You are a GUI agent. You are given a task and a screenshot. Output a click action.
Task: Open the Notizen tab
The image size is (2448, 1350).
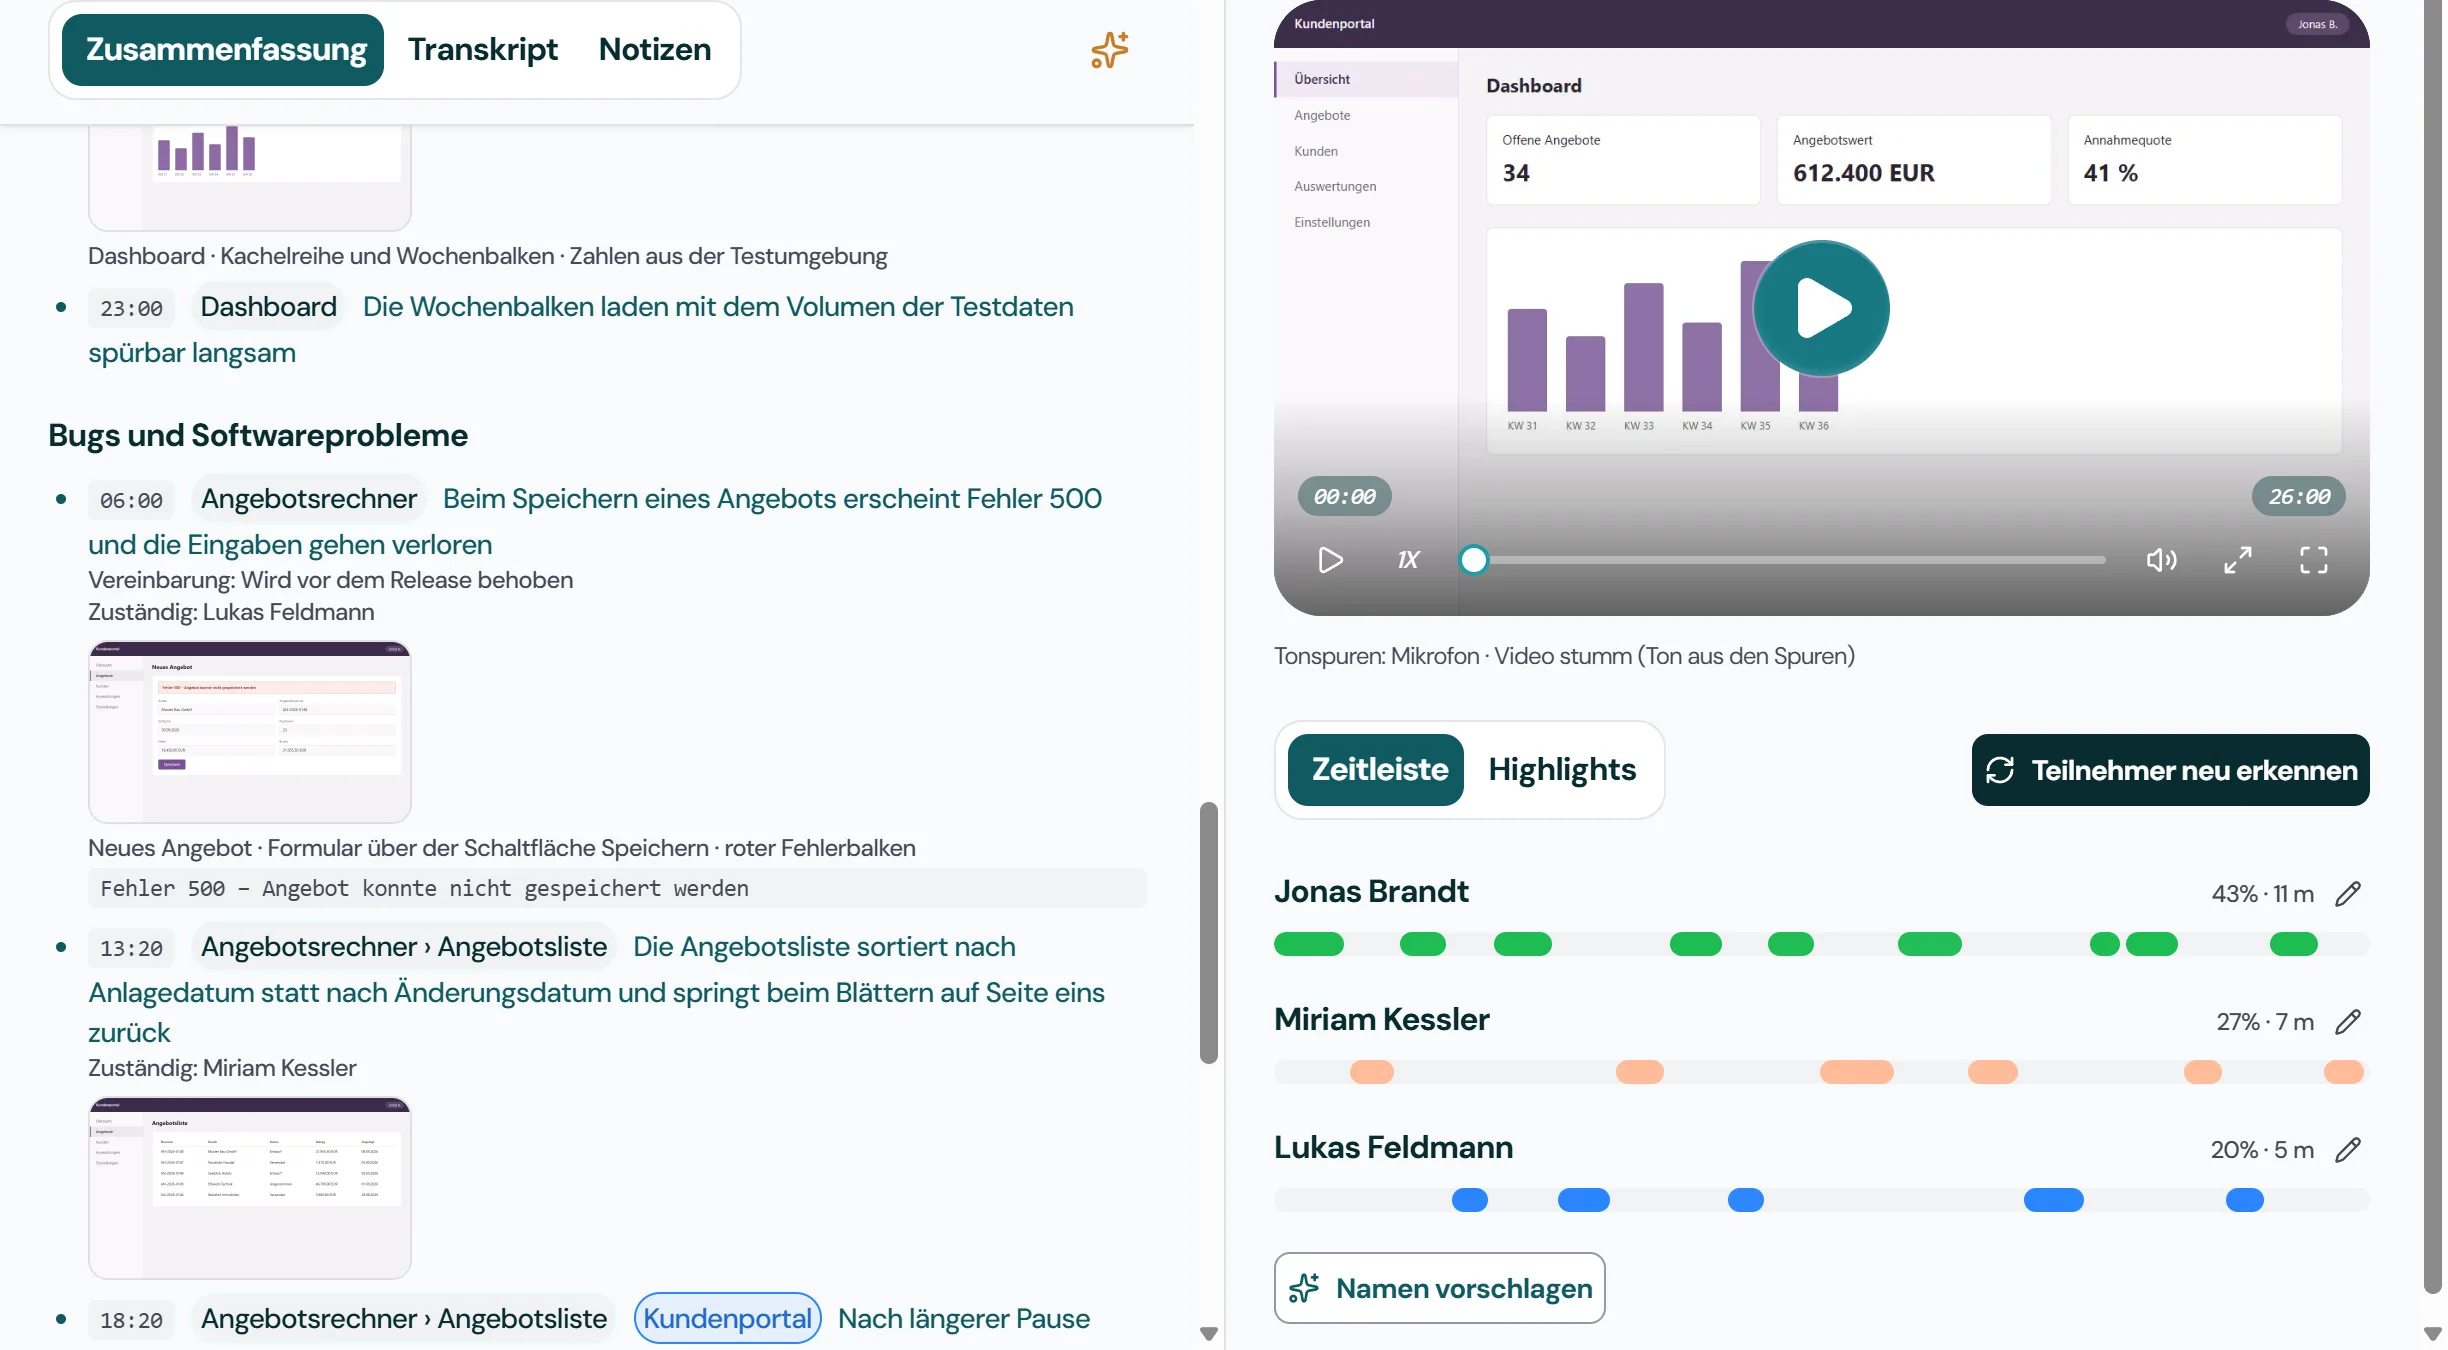click(x=655, y=50)
